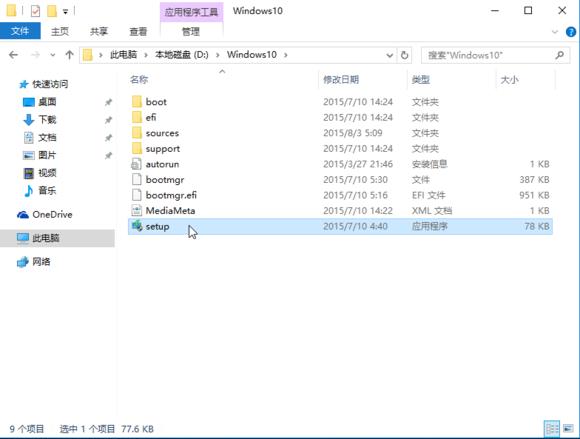Click the Forward navigation arrow
Image resolution: width=580 pixels, height=439 pixels.
(36, 55)
